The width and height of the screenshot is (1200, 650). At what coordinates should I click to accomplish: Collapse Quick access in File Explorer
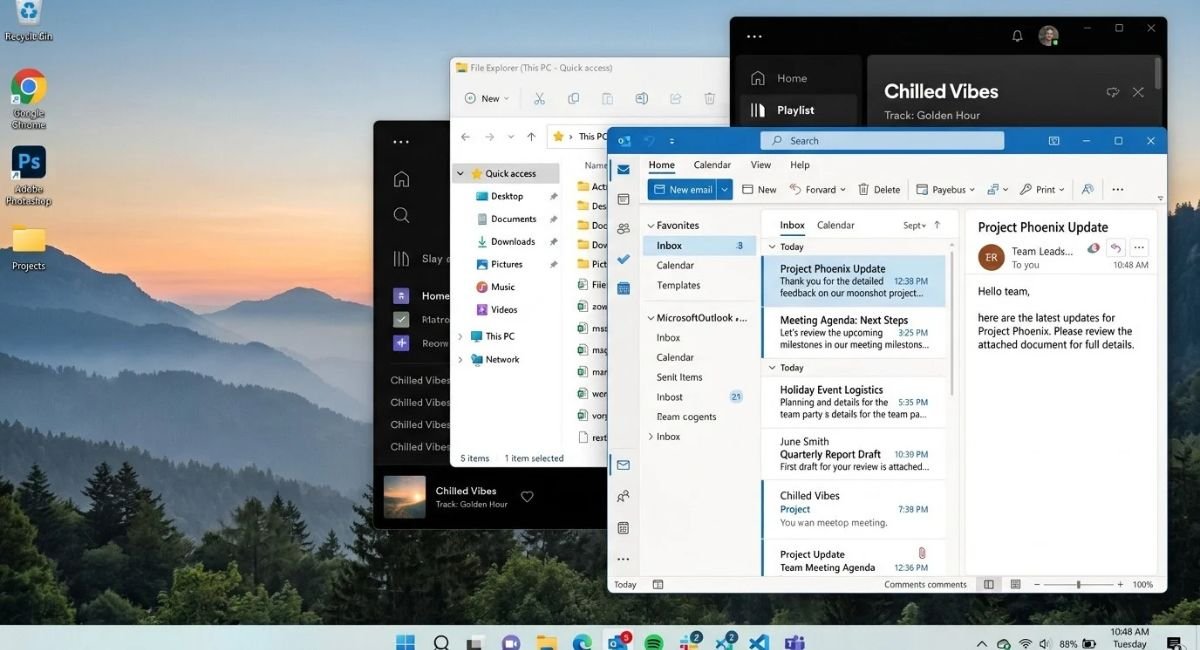[x=461, y=174]
